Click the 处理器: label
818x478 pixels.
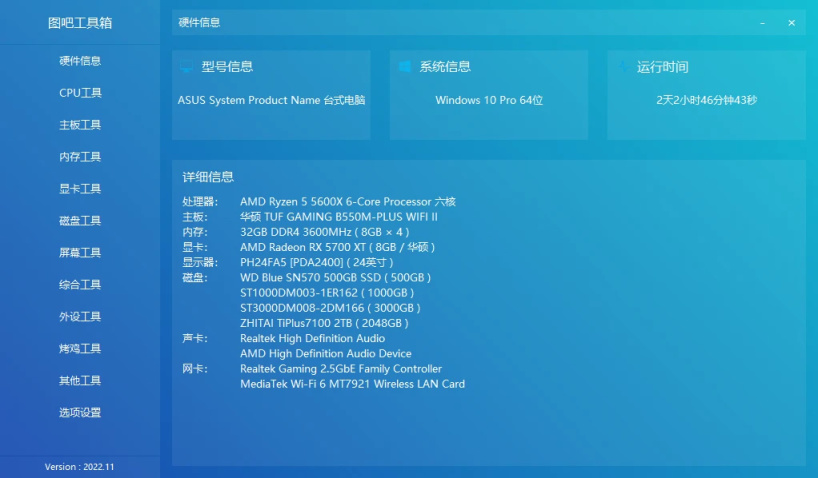tap(200, 201)
